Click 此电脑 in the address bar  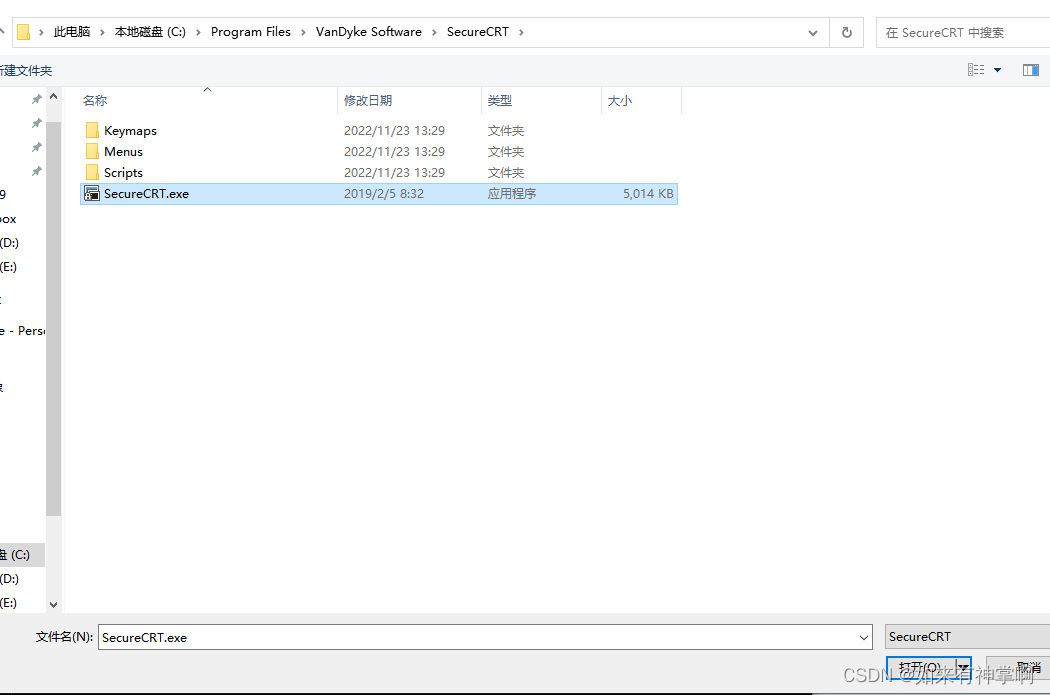[71, 31]
